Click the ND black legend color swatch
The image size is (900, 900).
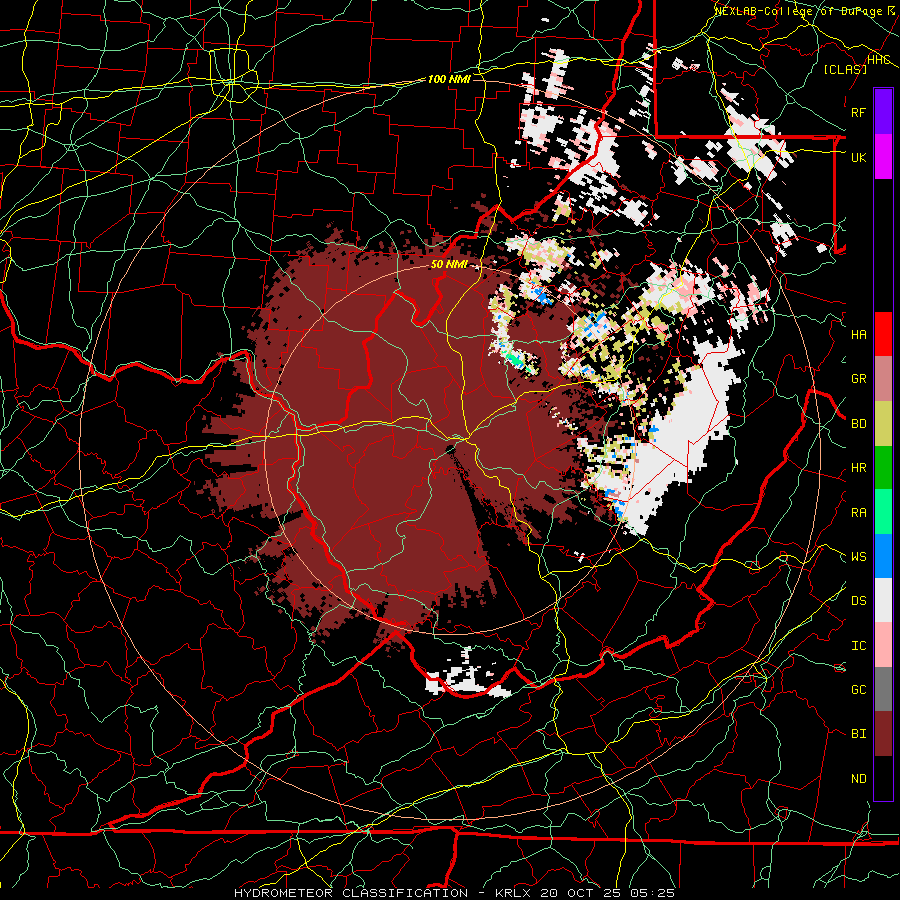[883, 778]
